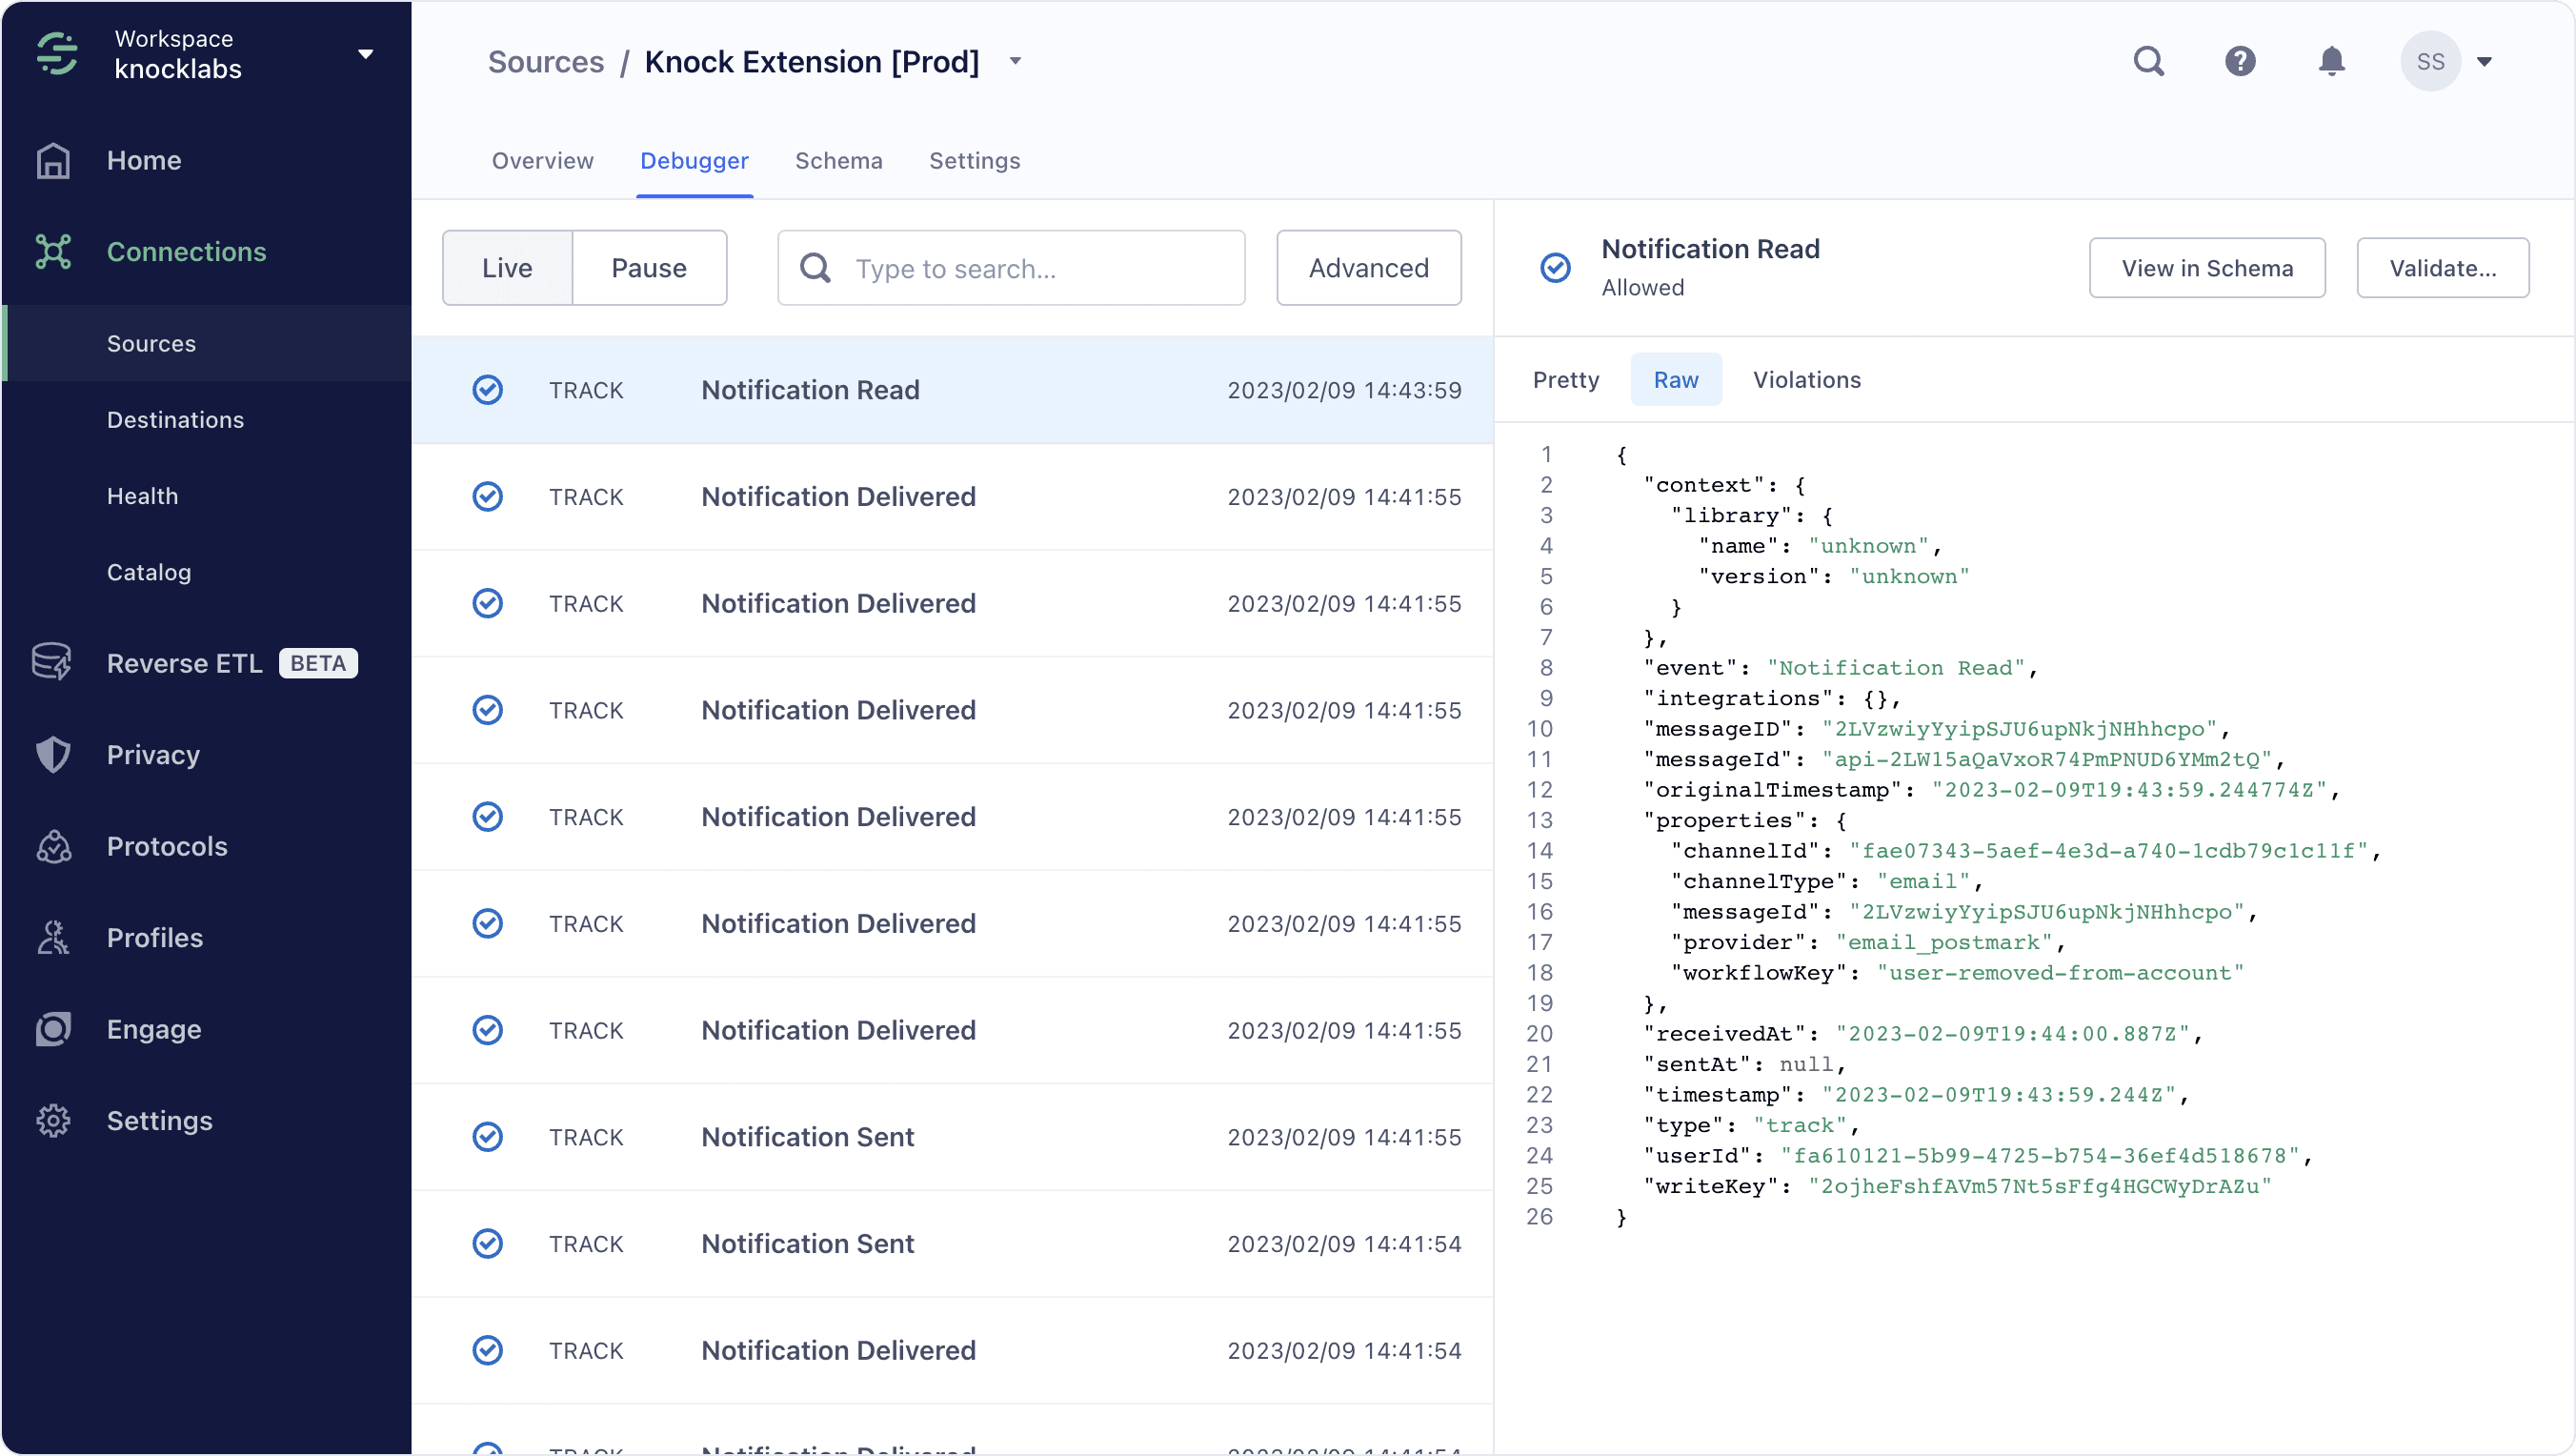2576x1456 pixels.
Task: Click the help question mark icon
Action: point(2240,60)
